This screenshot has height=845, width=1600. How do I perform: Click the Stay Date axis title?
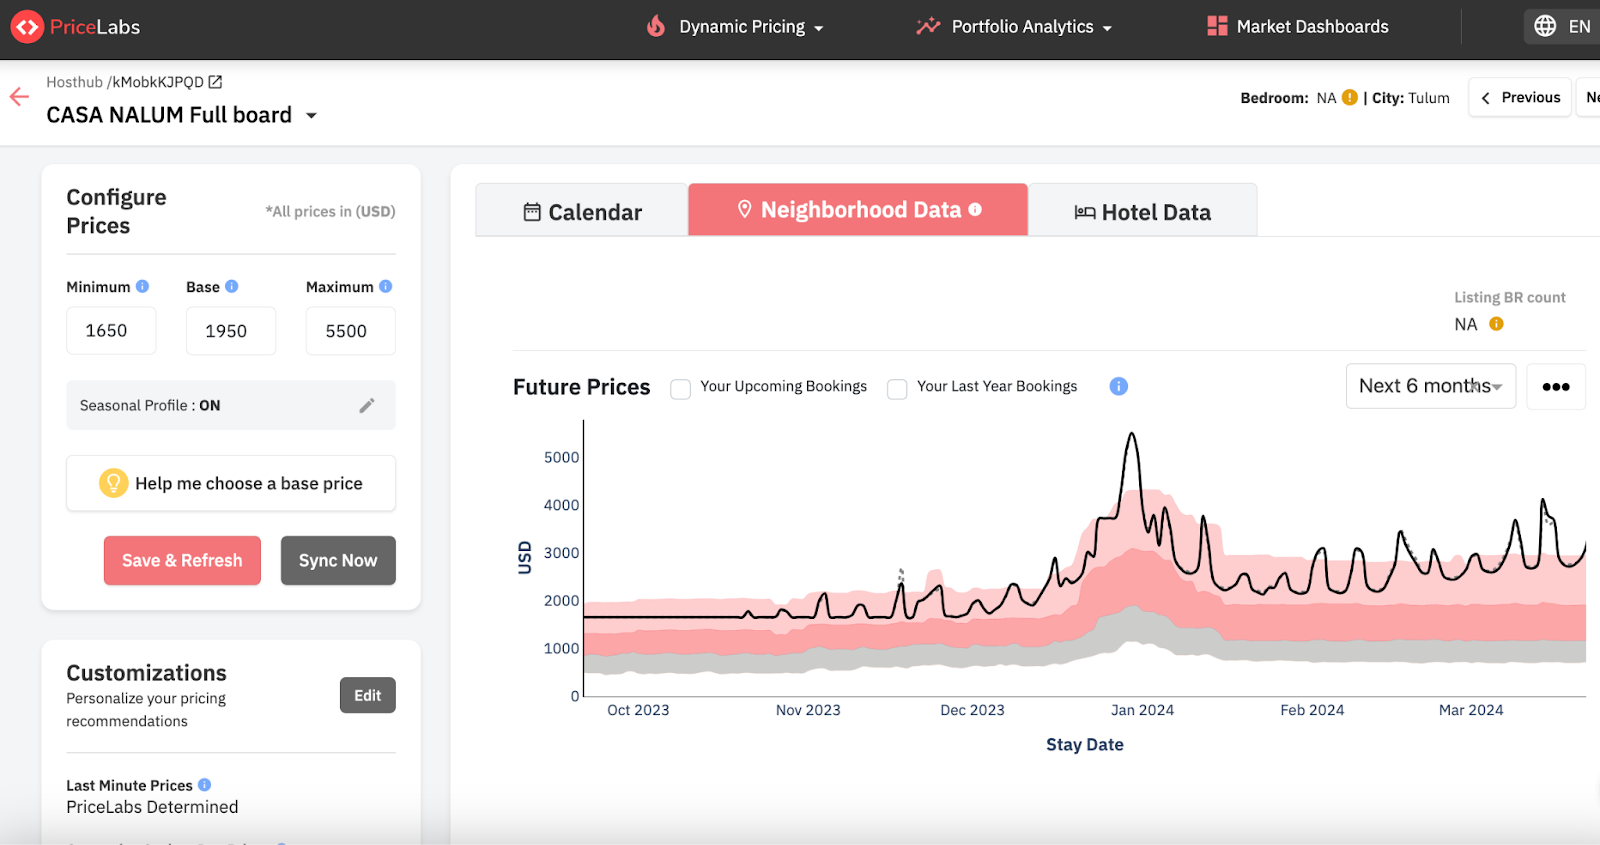(x=1085, y=744)
